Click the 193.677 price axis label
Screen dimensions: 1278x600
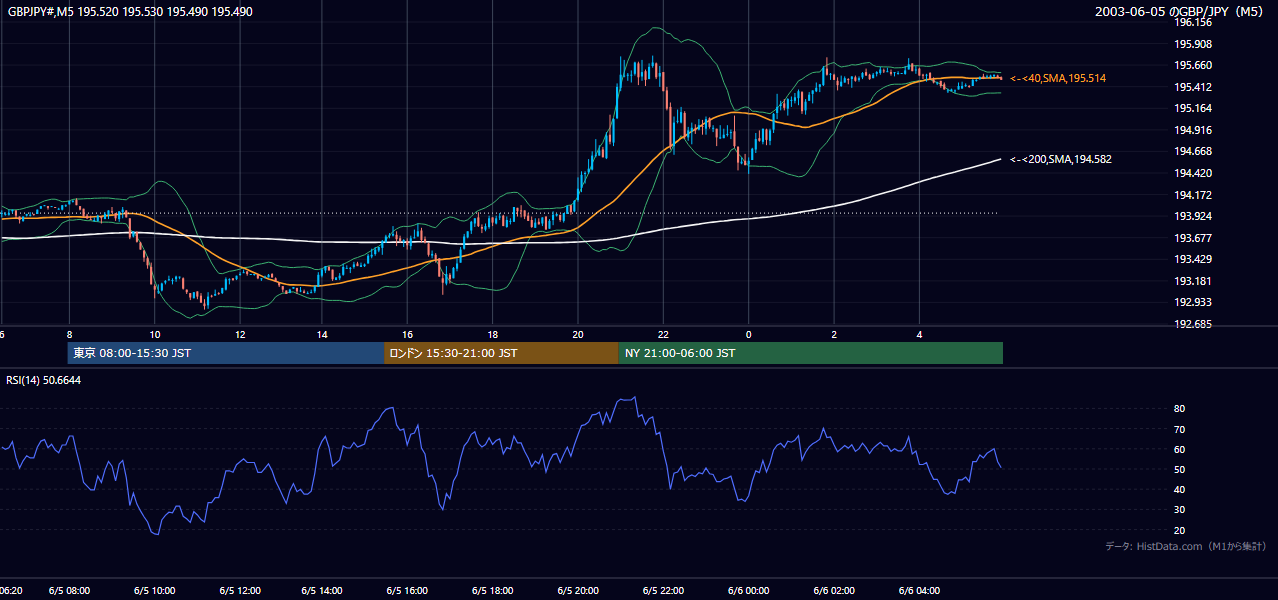coord(1193,238)
